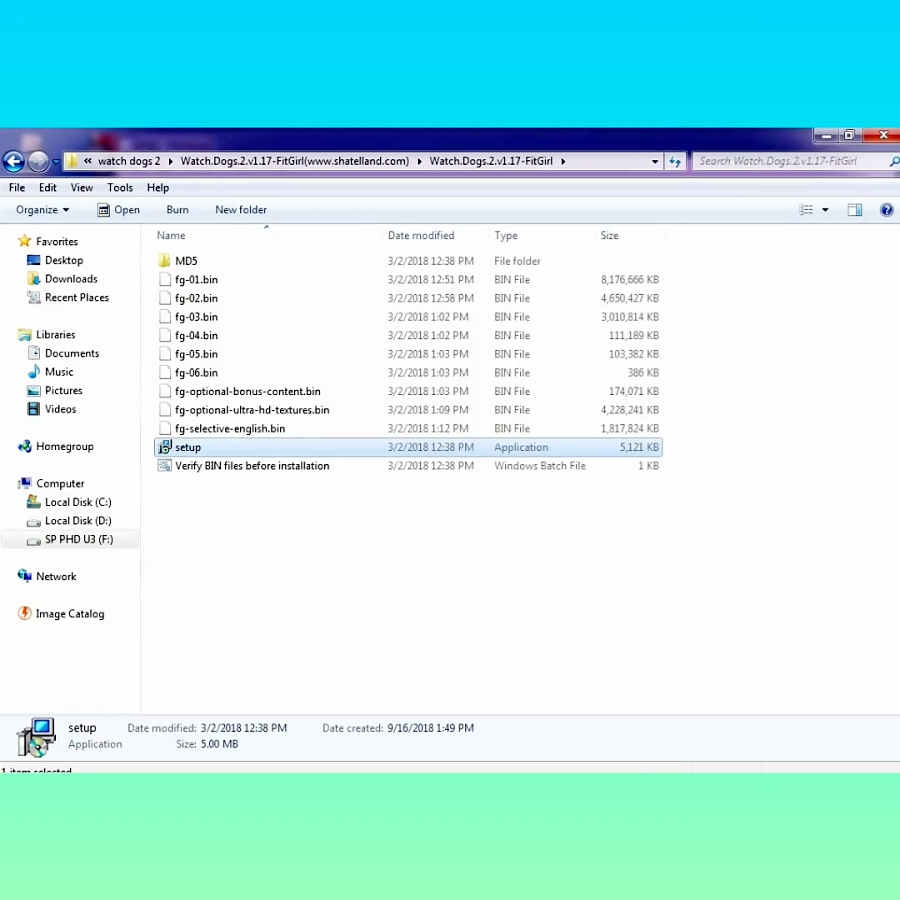Click the 8,176,666 KB size cell
900x900 pixels.
coord(629,280)
